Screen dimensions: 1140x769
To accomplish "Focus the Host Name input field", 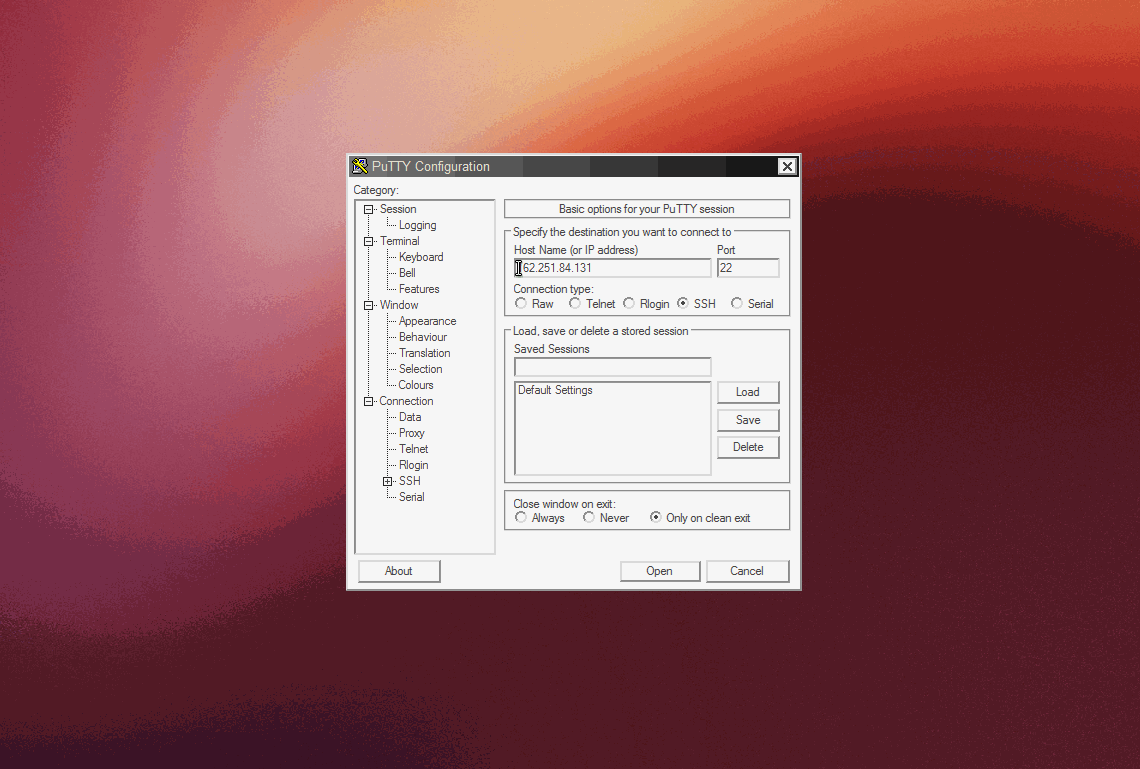I will 612,267.
